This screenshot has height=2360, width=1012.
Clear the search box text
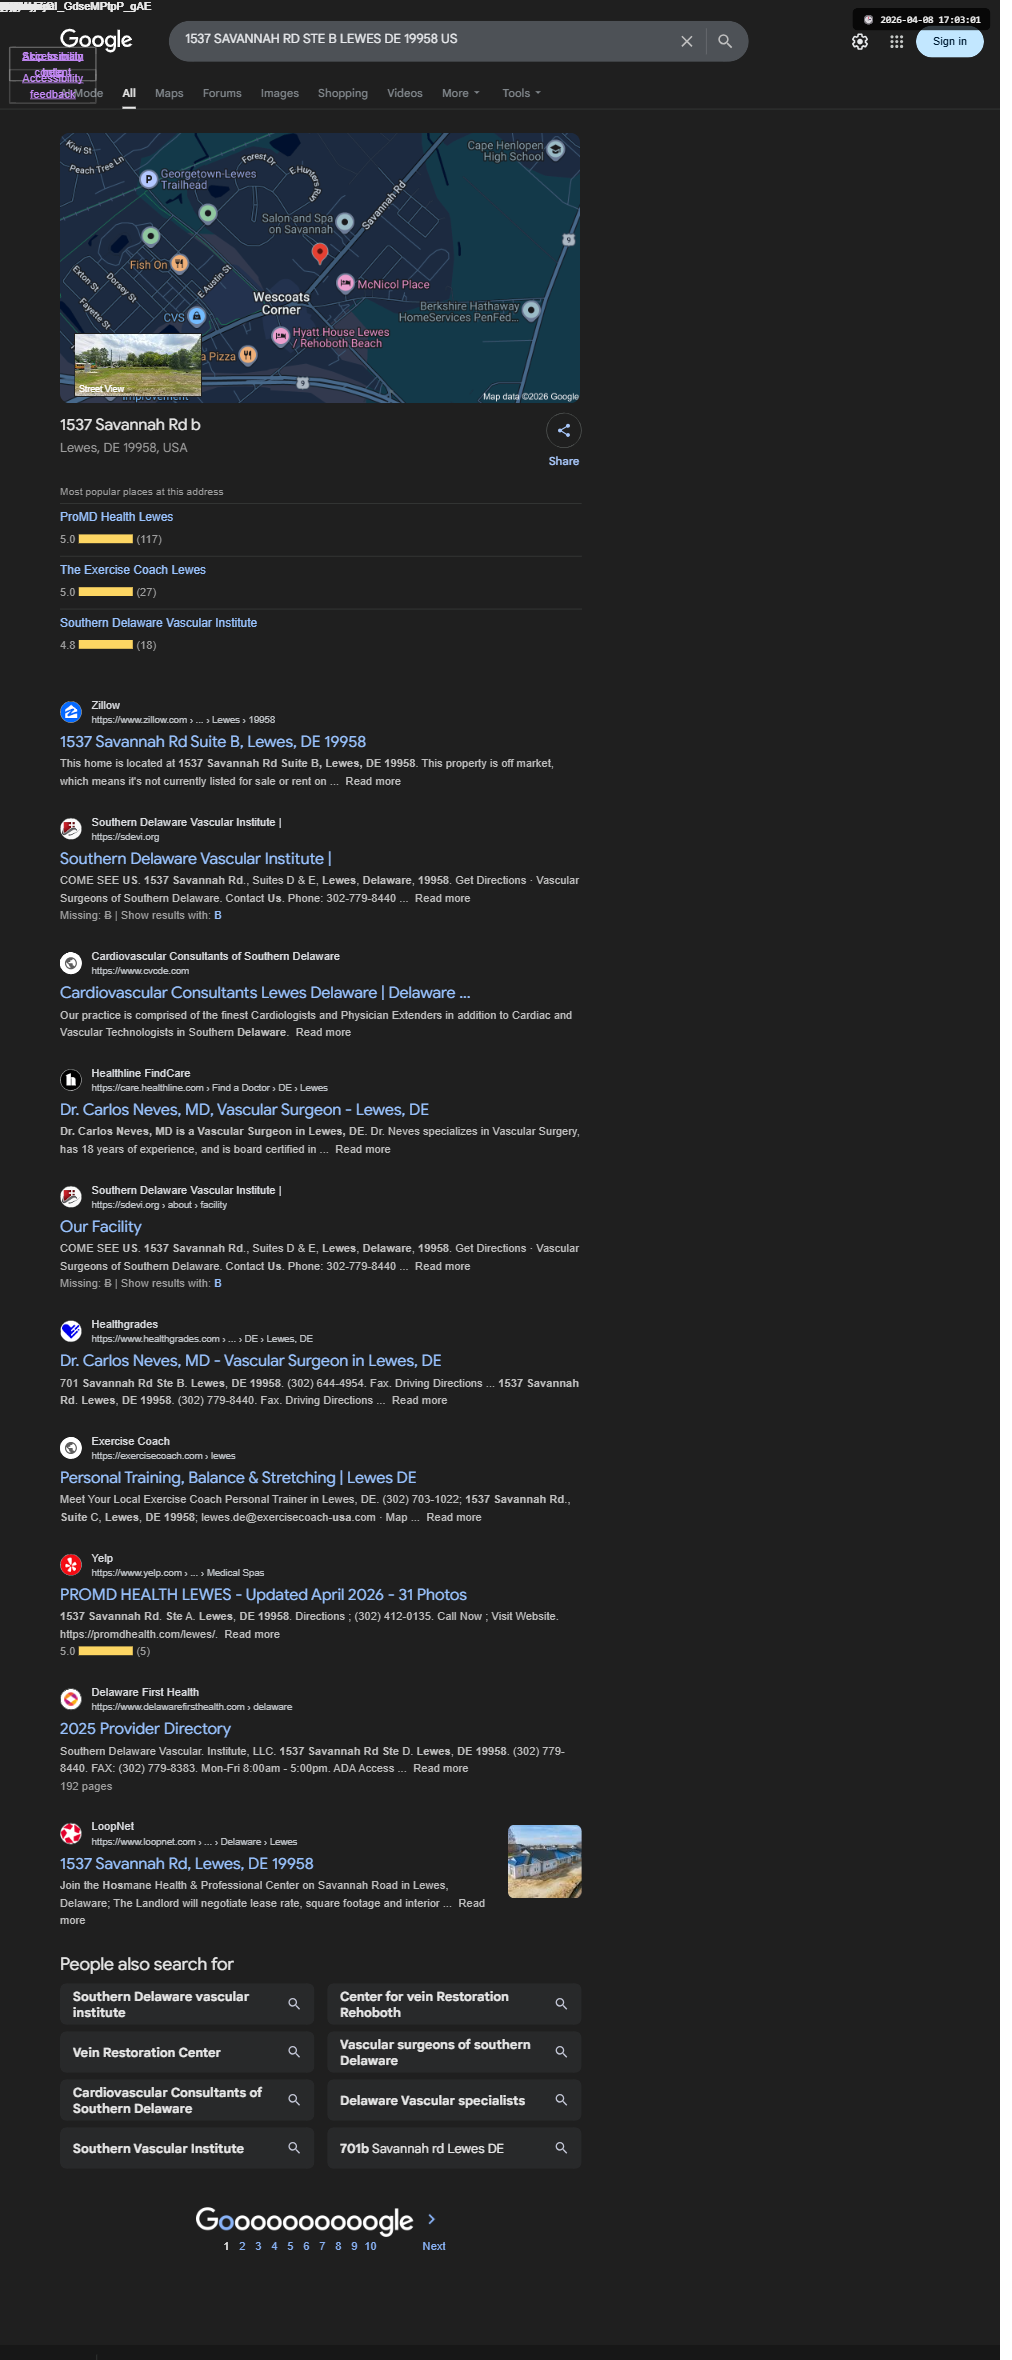[686, 41]
